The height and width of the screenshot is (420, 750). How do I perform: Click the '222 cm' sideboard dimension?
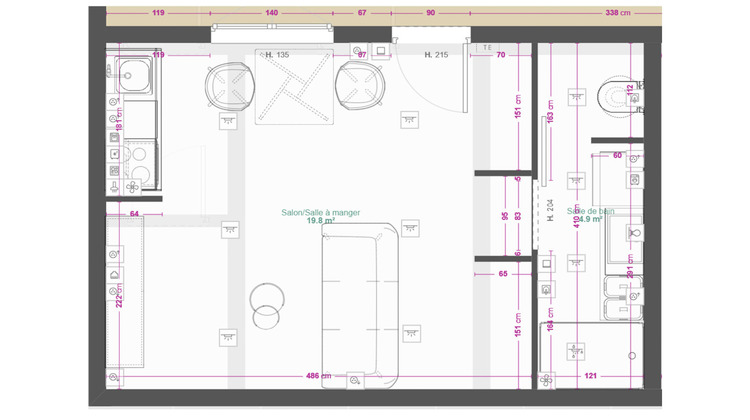coord(119,295)
